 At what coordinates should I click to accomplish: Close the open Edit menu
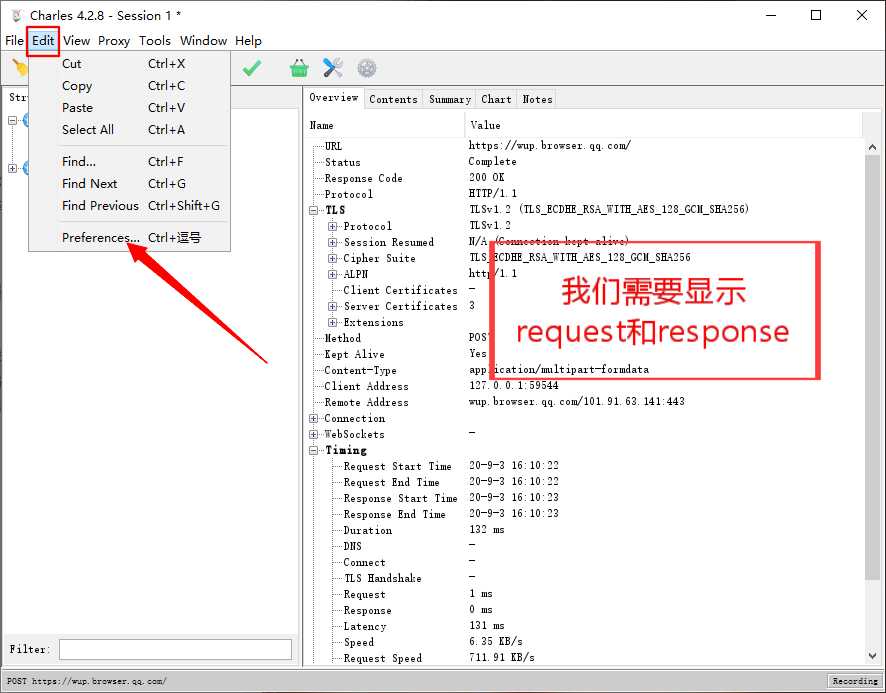point(43,41)
